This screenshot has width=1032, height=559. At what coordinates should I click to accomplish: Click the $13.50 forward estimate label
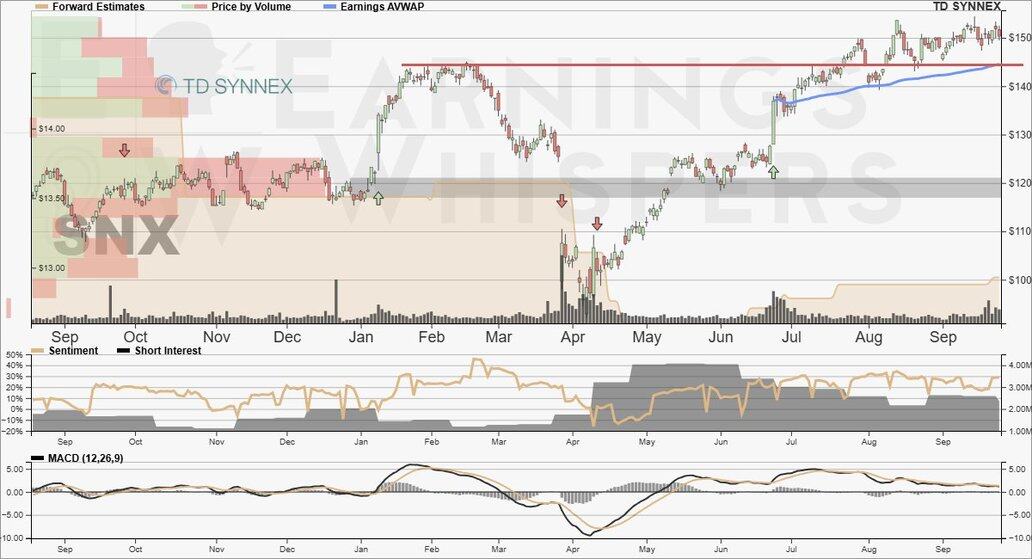[51, 198]
